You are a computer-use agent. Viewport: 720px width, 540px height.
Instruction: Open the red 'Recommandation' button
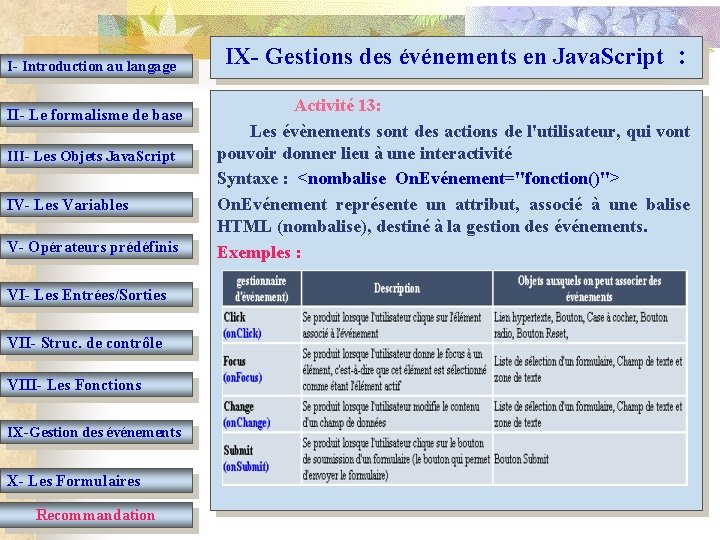pyautogui.click(x=96, y=515)
